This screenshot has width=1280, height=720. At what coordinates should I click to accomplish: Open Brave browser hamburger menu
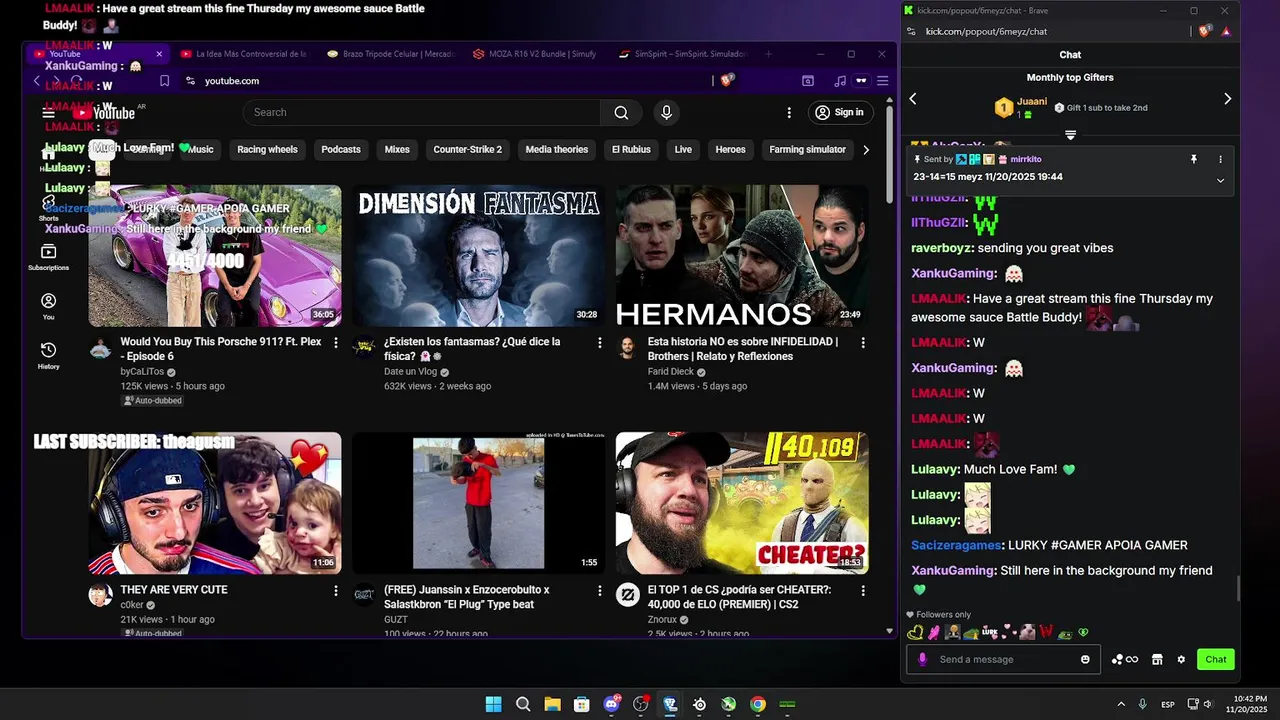pos(883,81)
